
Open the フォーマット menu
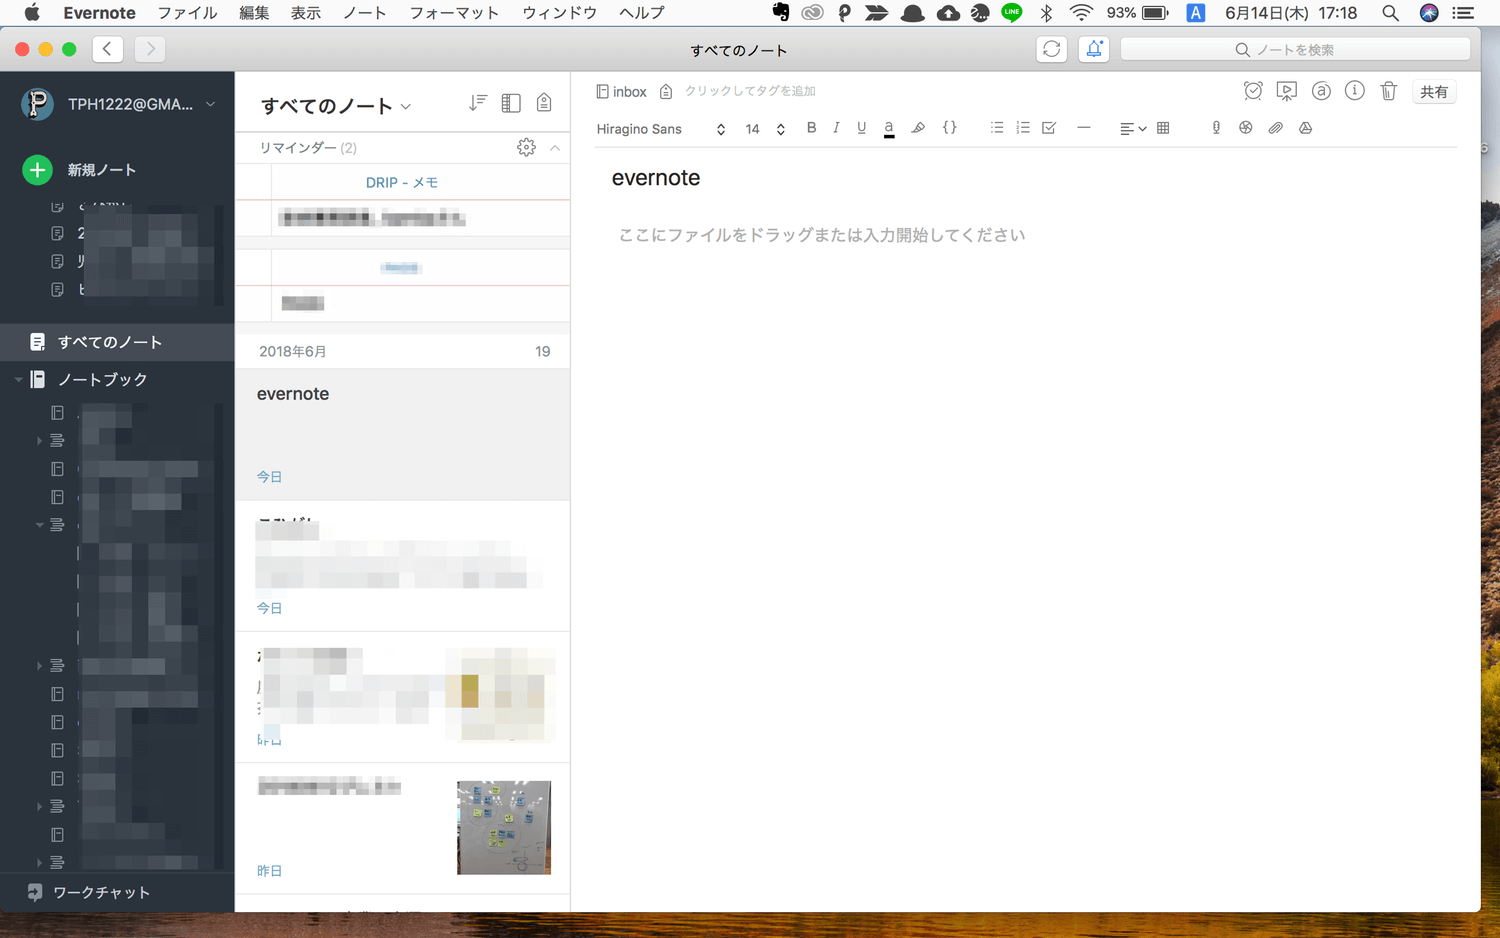click(x=454, y=13)
